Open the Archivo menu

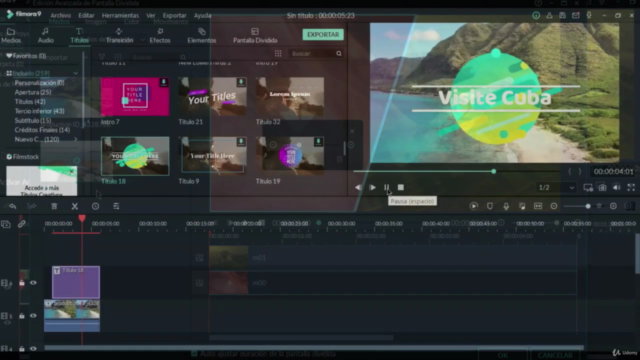60,16
